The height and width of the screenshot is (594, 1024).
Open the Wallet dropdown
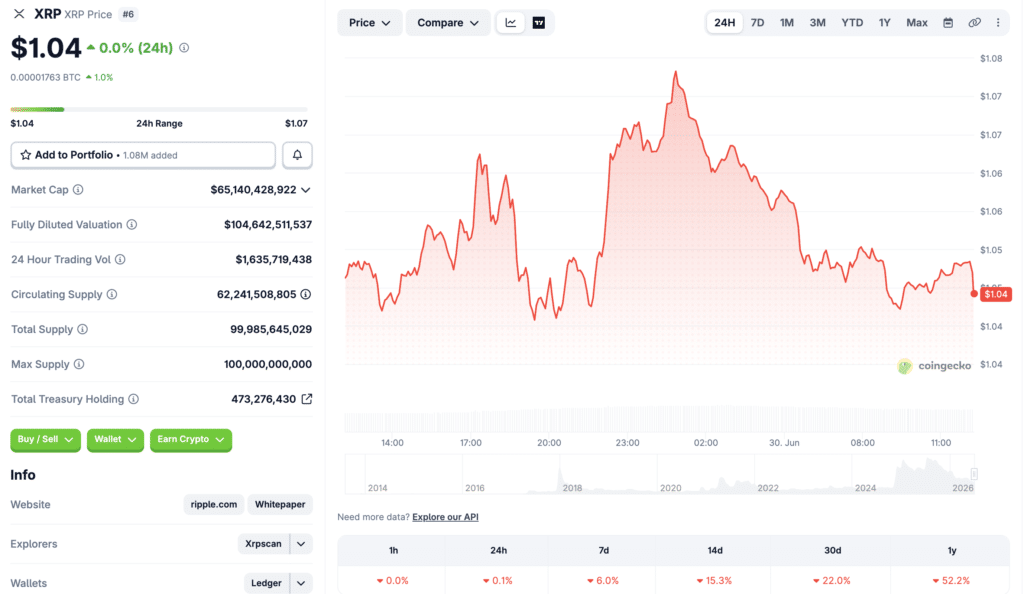click(x=115, y=439)
